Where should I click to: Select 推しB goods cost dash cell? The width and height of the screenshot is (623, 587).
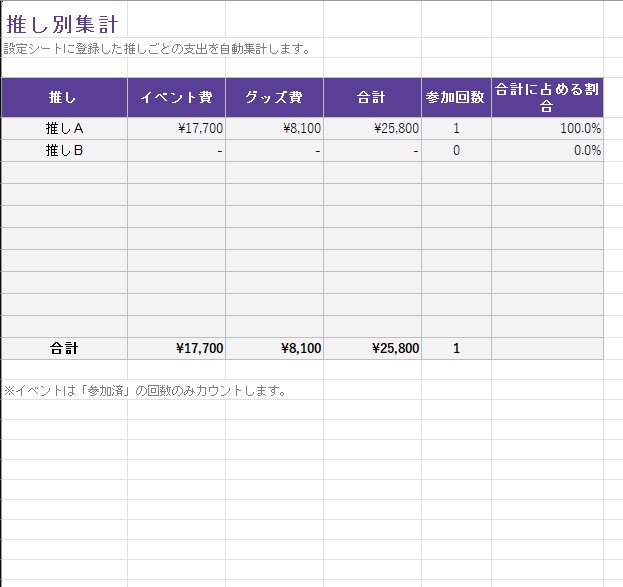click(275, 151)
